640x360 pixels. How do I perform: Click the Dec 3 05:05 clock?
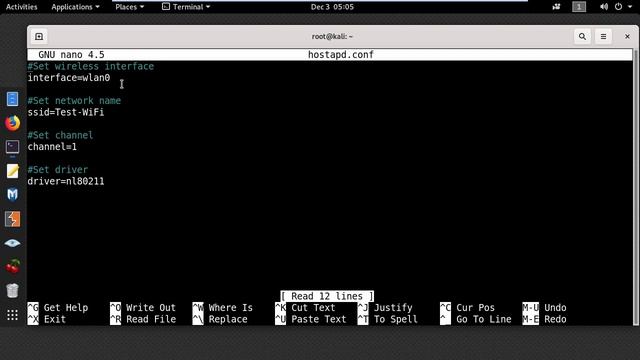(x=332, y=7)
